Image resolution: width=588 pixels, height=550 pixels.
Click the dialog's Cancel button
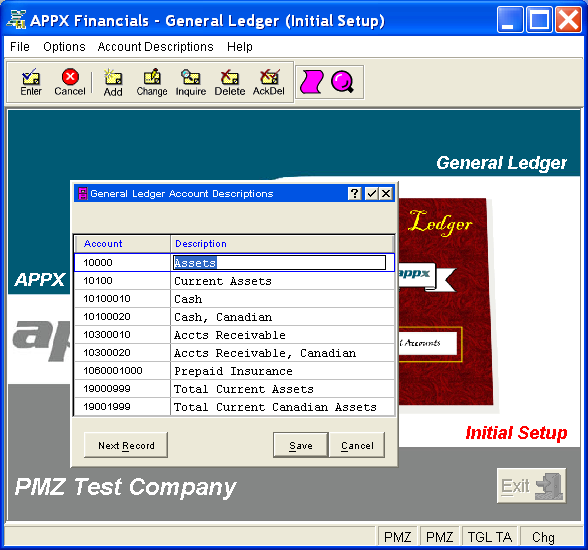[x=357, y=445]
